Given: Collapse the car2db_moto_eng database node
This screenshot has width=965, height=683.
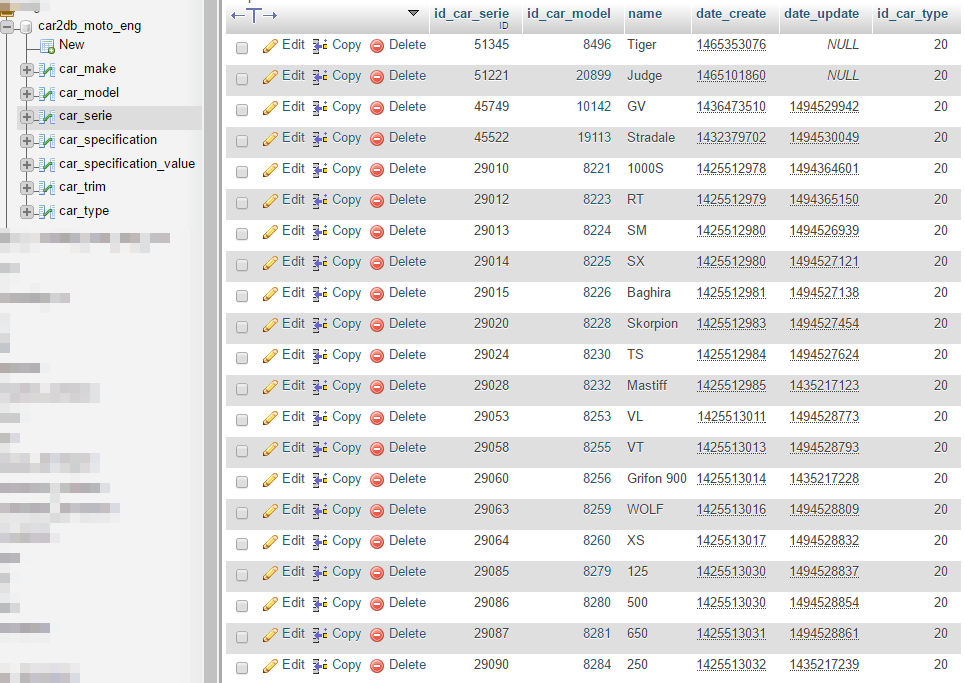Looking at the screenshot, I should [7, 26].
